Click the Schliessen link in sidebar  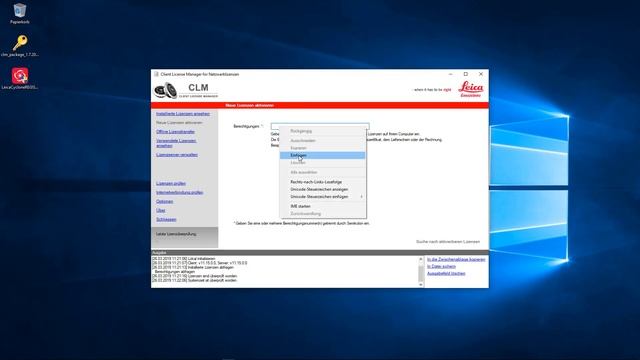tap(166, 220)
